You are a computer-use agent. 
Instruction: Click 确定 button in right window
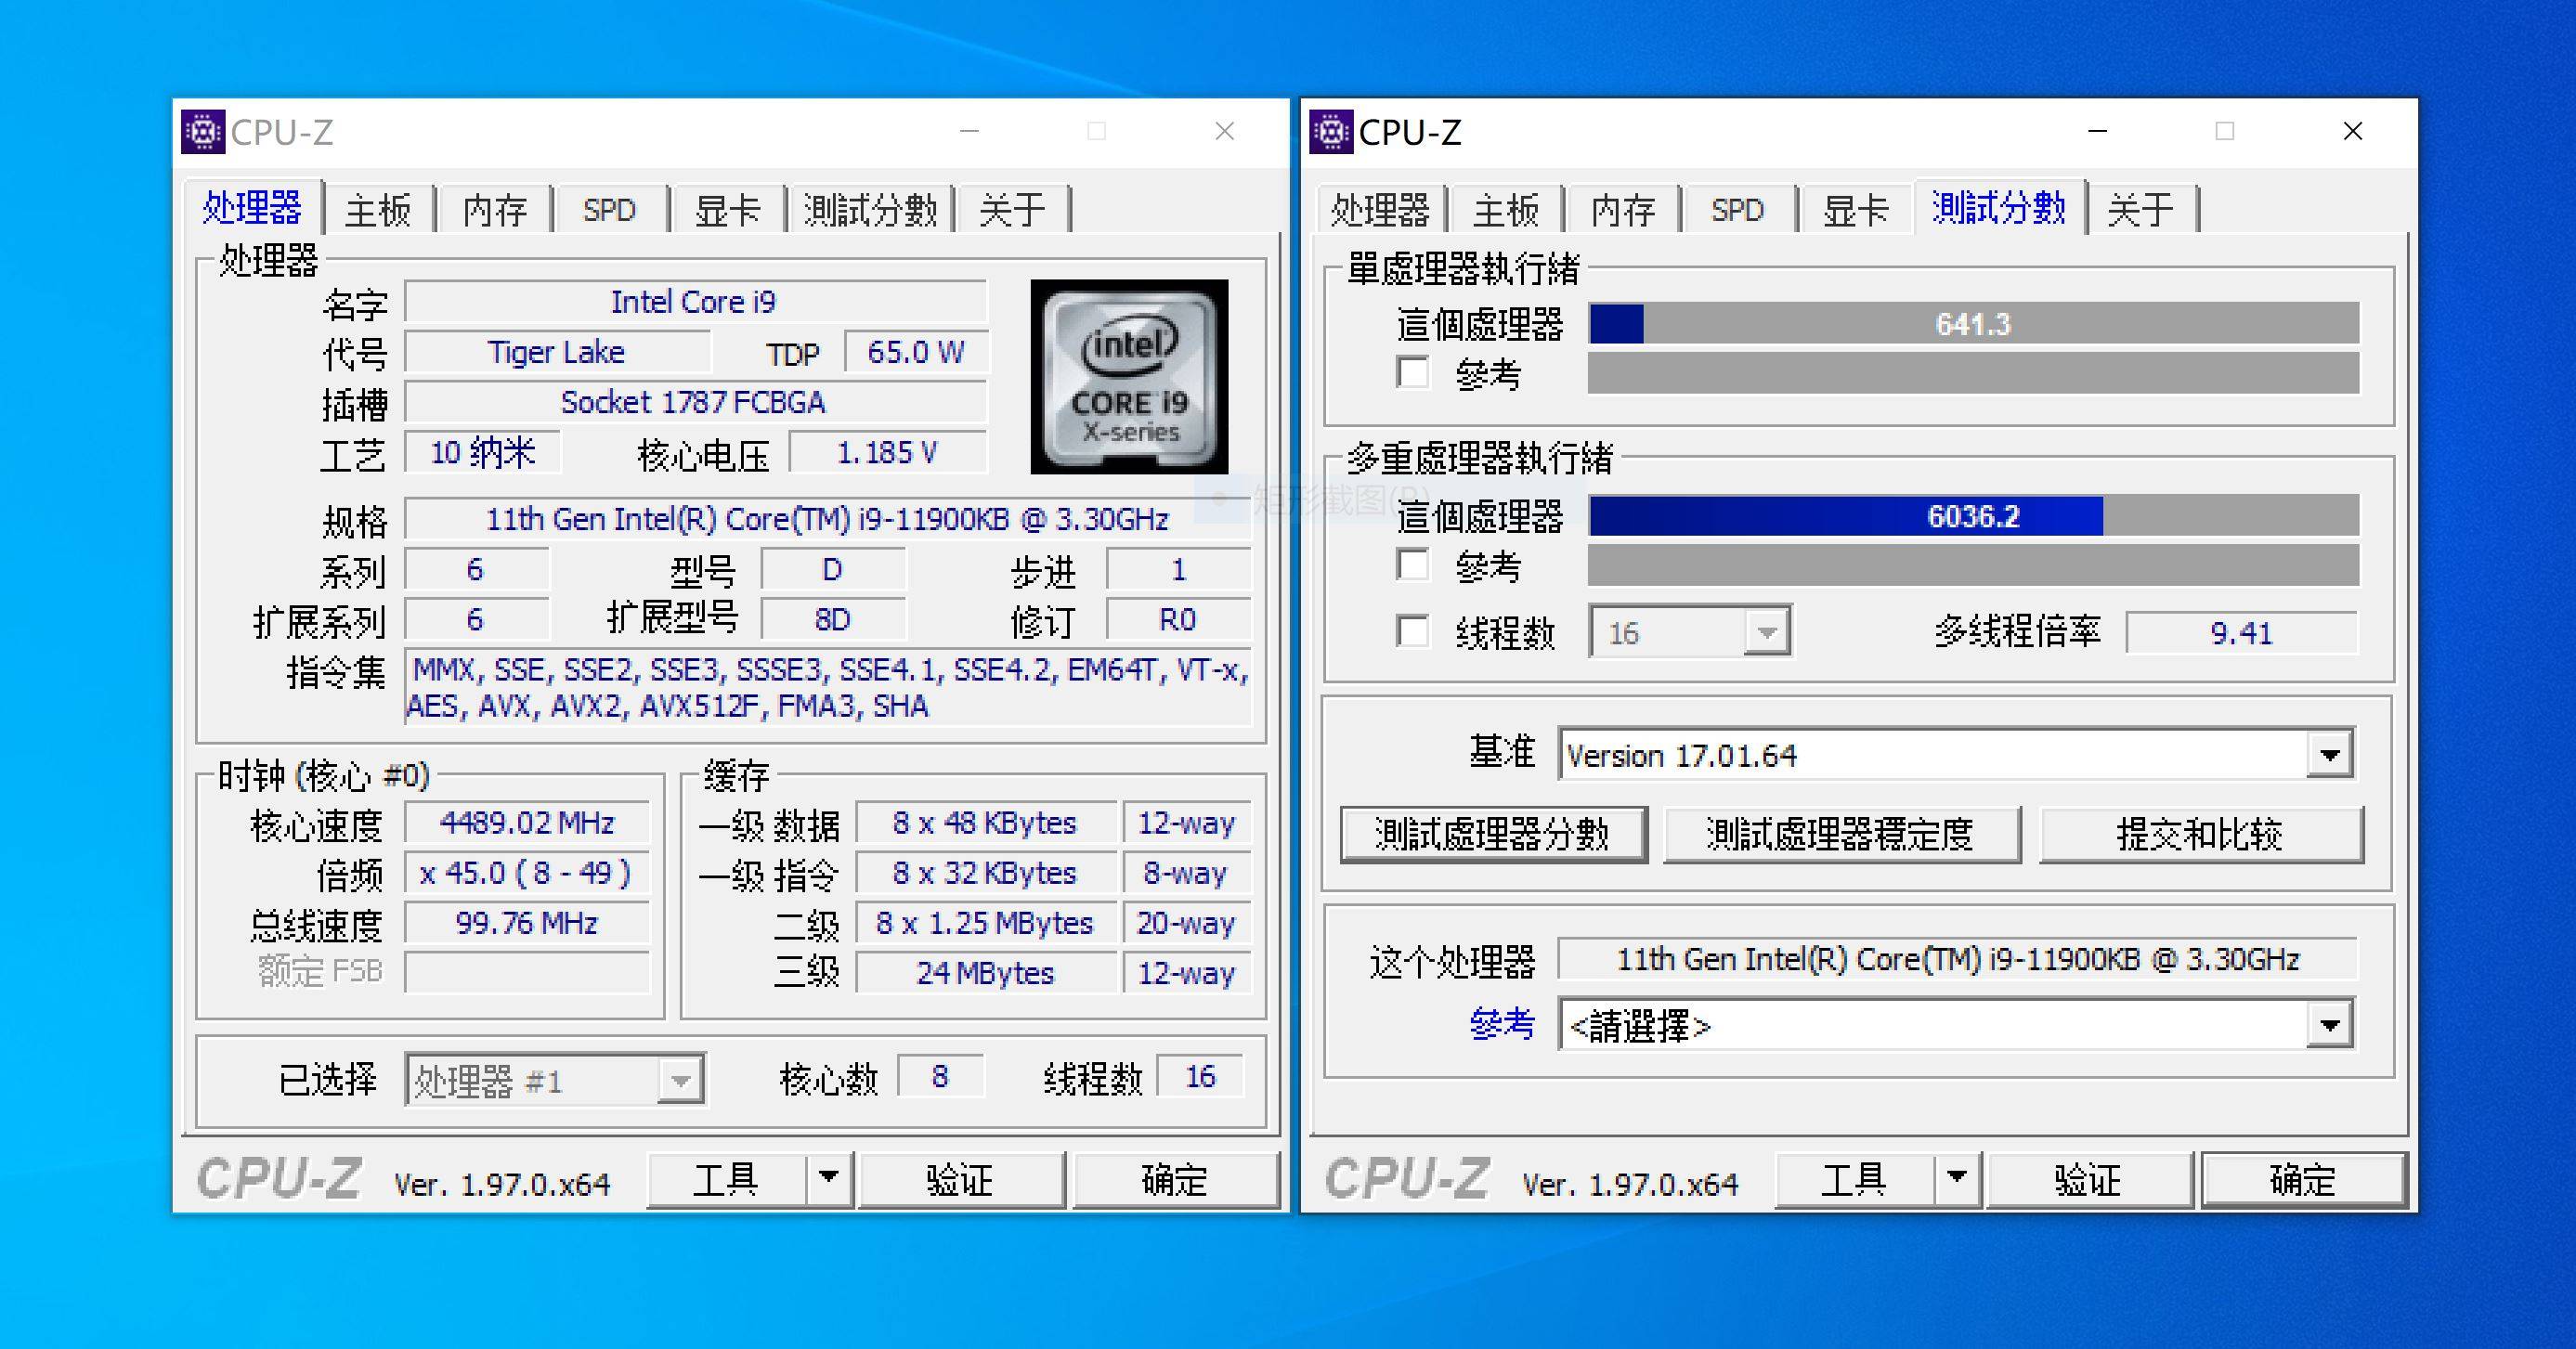(x=2303, y=1179)
